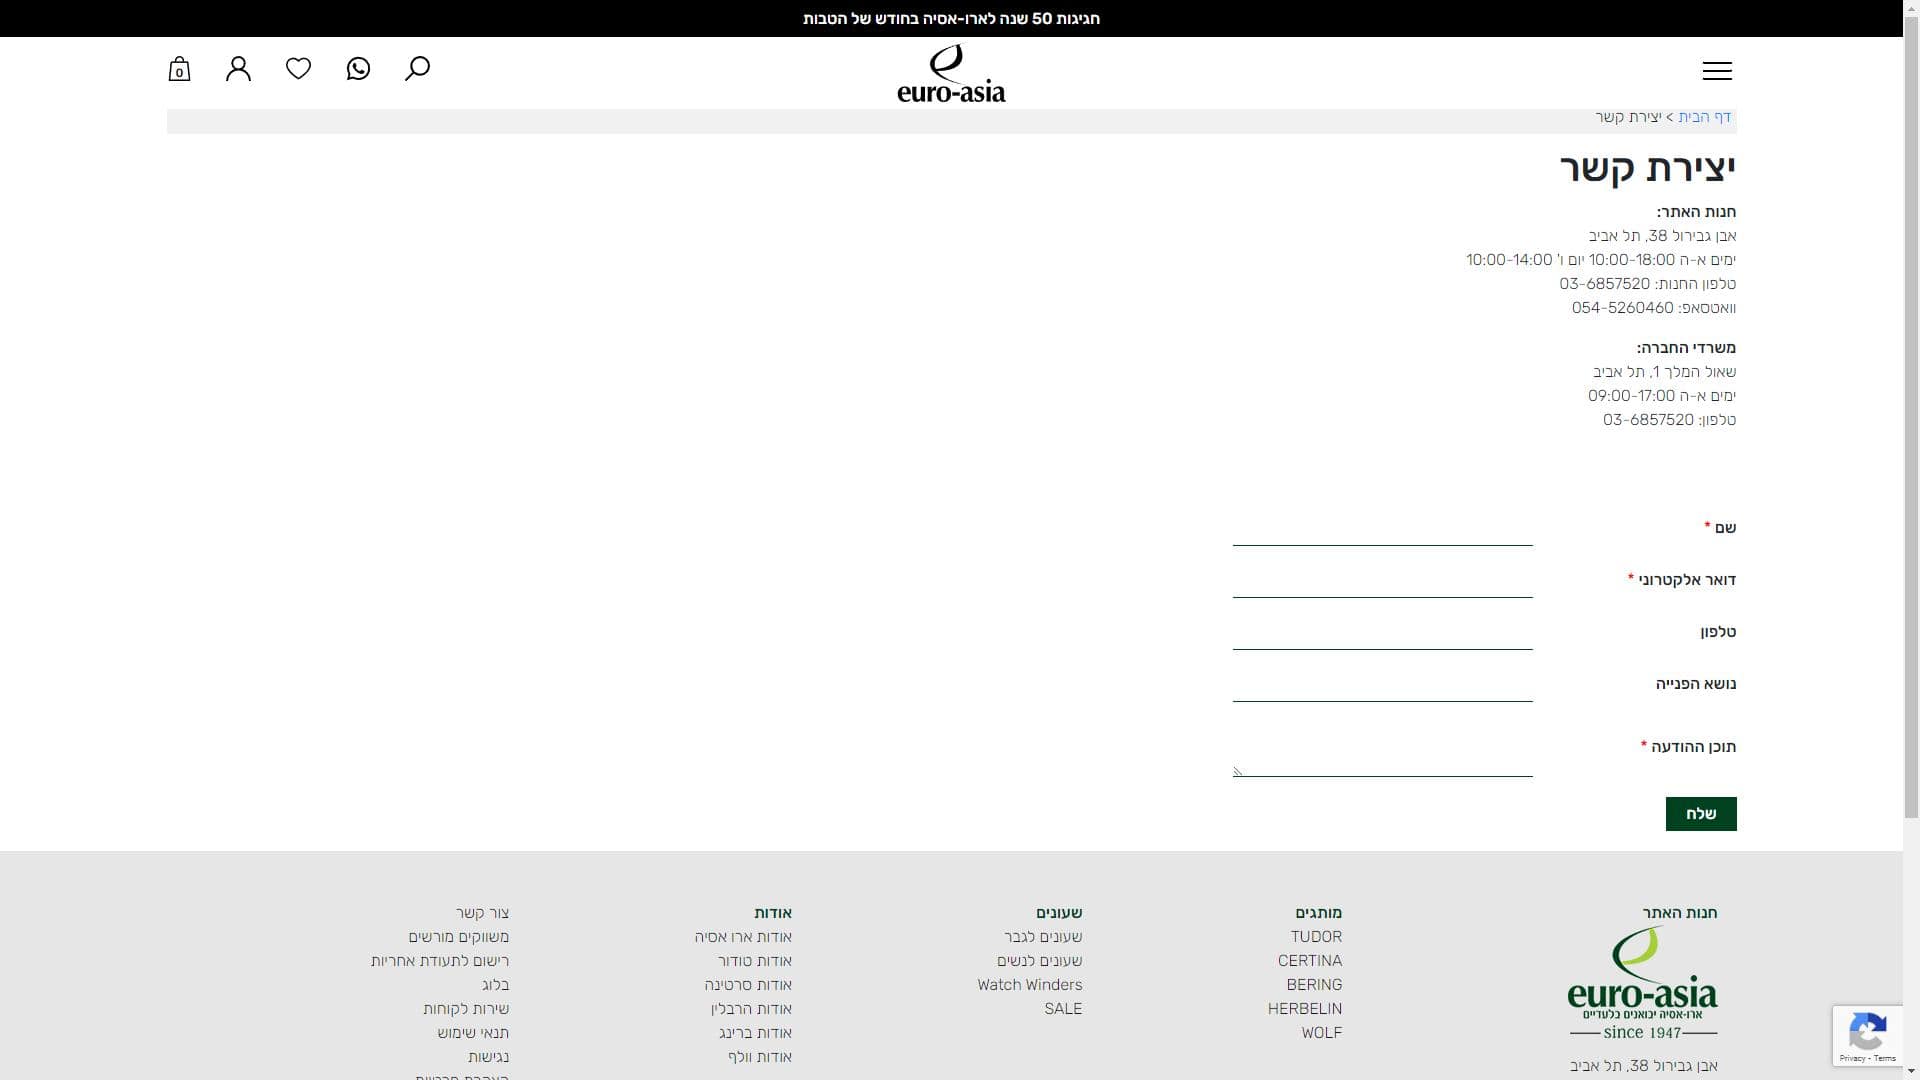Click the תוכן ההודעה message textarea

(x=1382, y=752)
